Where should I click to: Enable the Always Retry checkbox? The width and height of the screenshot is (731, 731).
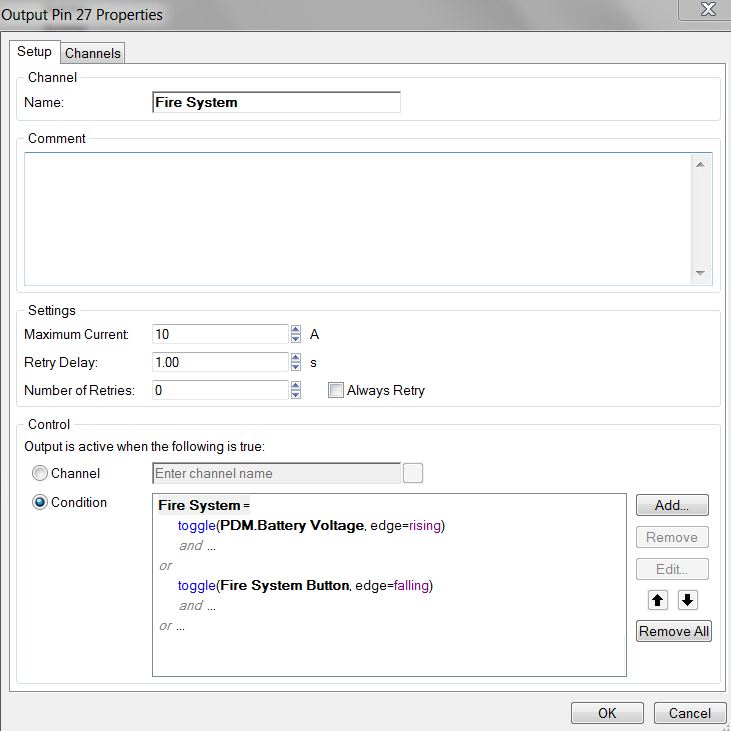(x=336, y=391)
